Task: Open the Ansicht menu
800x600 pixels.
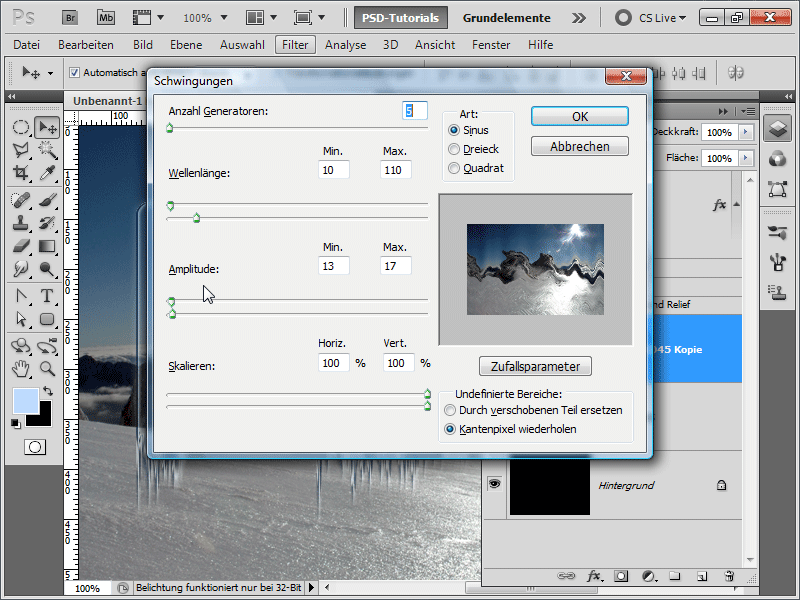Action: click(435, 45)
